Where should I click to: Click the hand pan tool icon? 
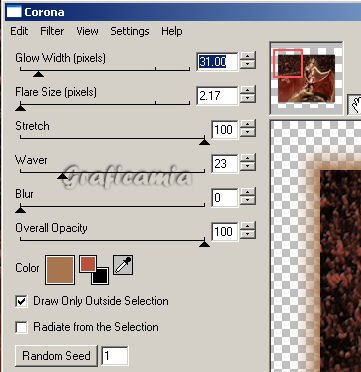point(354,105)
